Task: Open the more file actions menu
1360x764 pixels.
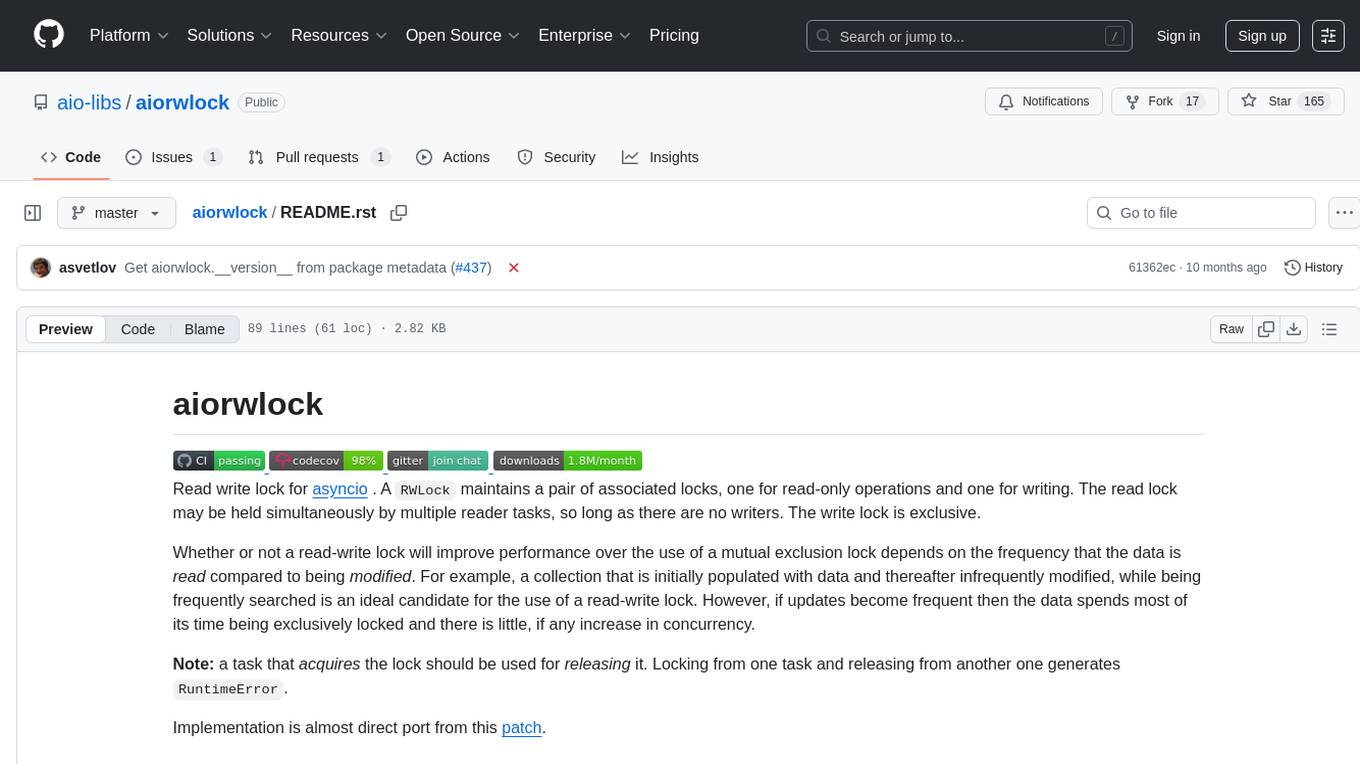Action: pos(1344,213)
